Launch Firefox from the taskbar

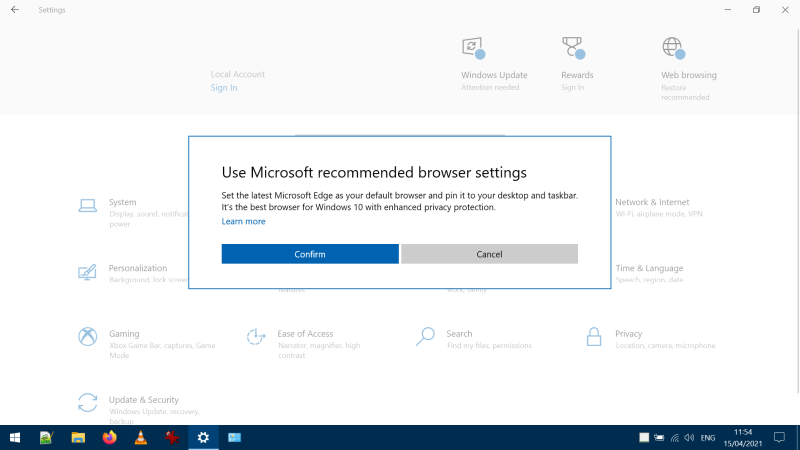pos(109,437)
